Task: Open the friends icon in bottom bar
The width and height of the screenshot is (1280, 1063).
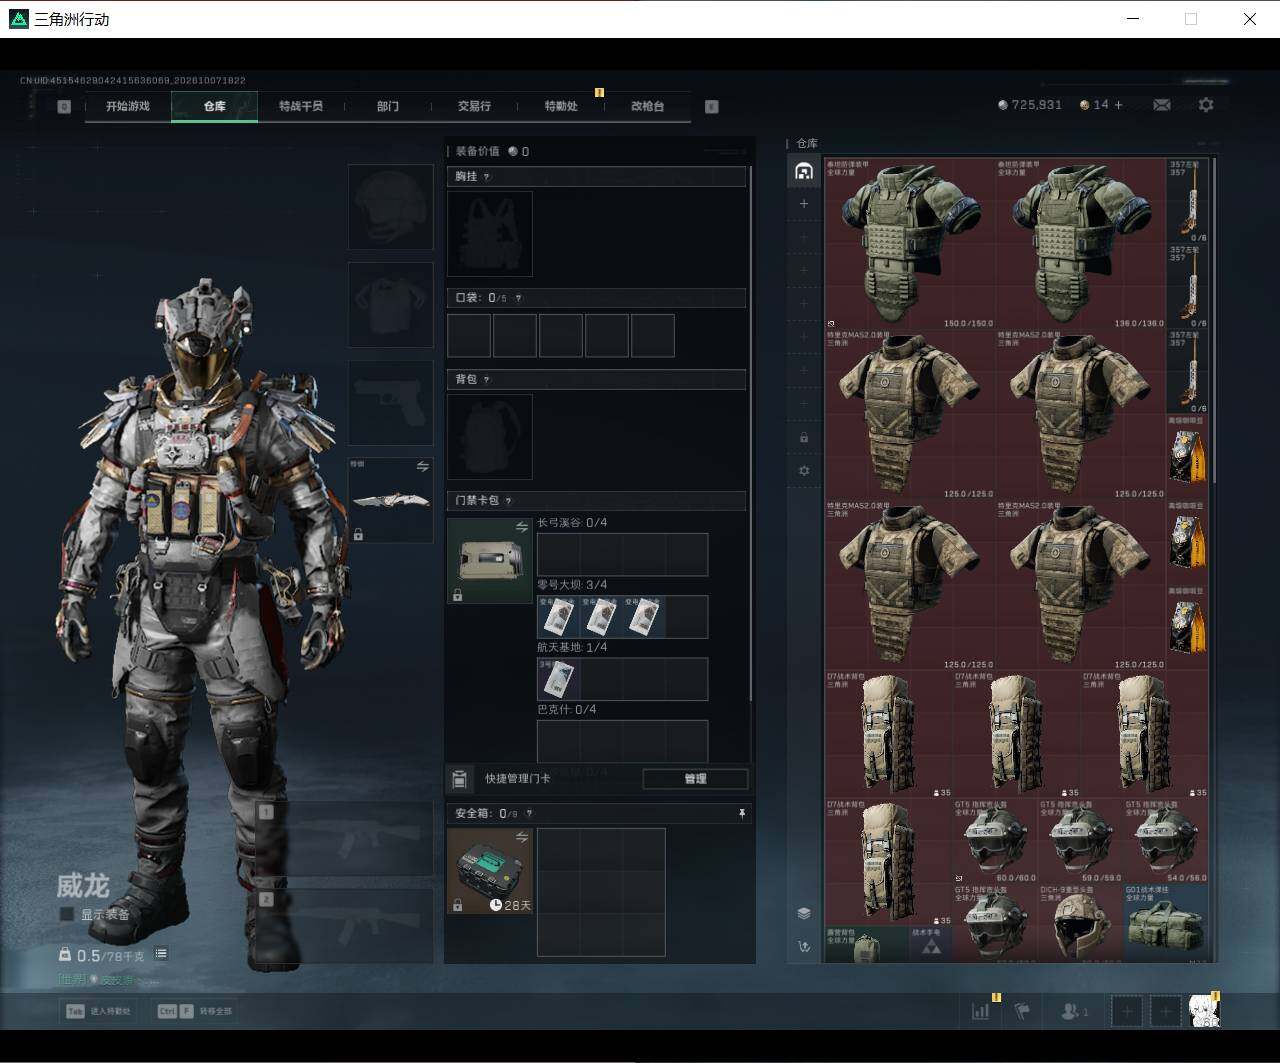Action: 1074,1011
